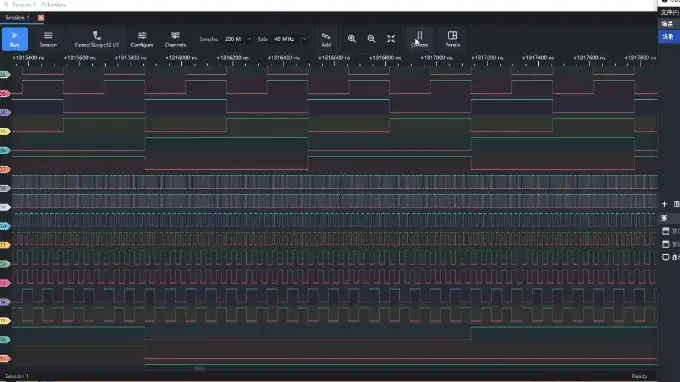The width and height of the screenshot is (680, 382).
Task: Open the Panels layout menu
Action: (452, 39)
